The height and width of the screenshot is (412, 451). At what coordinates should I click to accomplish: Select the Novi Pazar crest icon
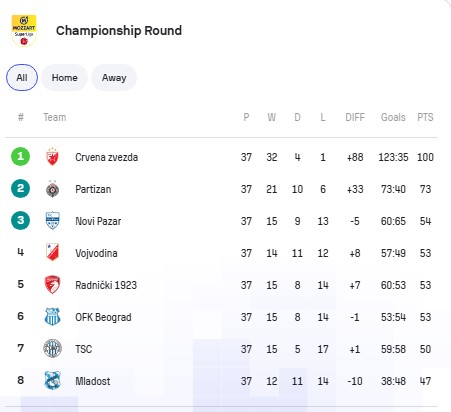click(x=52, y=221)
